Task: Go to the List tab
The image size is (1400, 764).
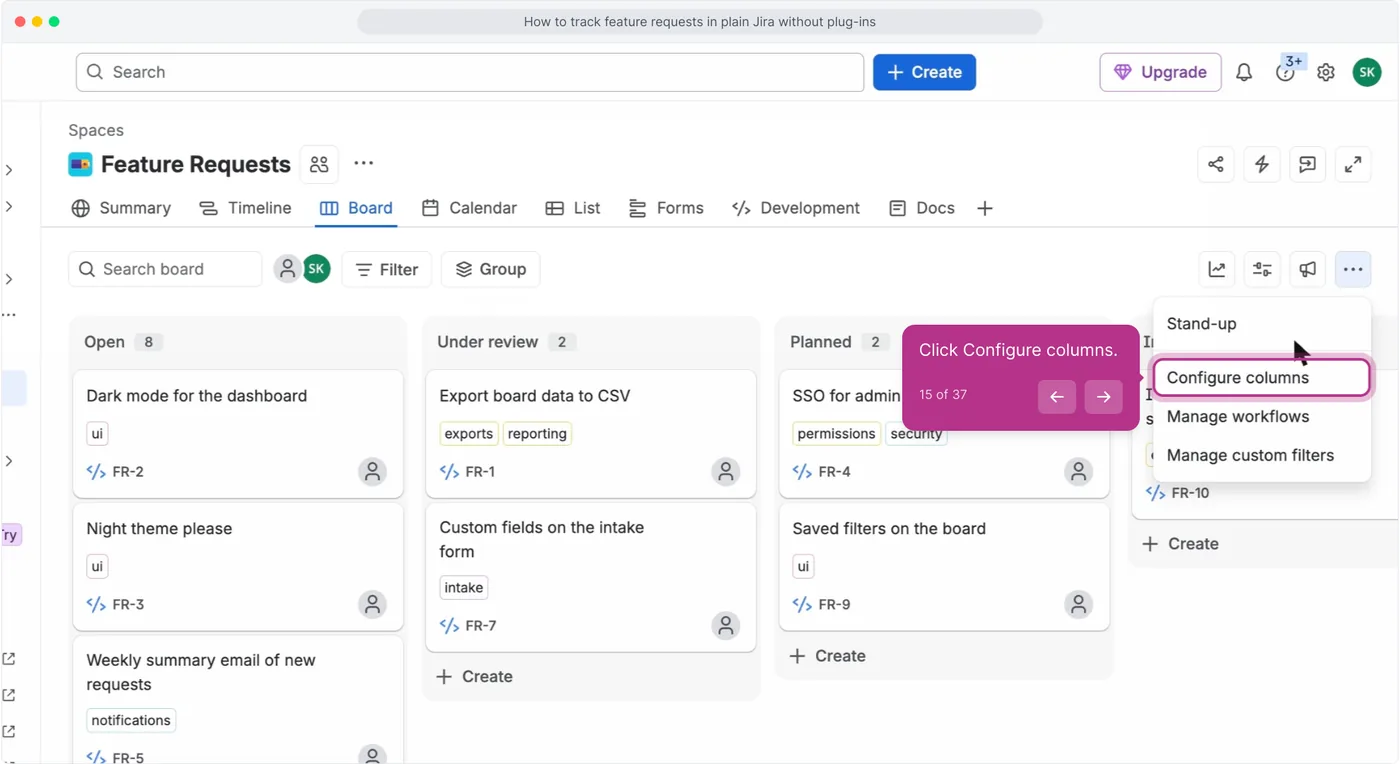Action: (573, 208)
